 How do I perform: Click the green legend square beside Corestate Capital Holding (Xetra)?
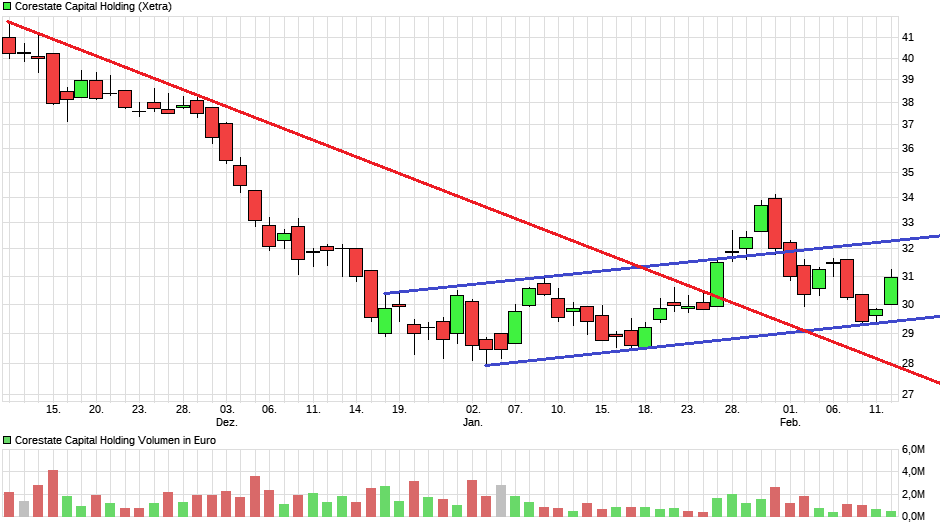tap(7, 6)
